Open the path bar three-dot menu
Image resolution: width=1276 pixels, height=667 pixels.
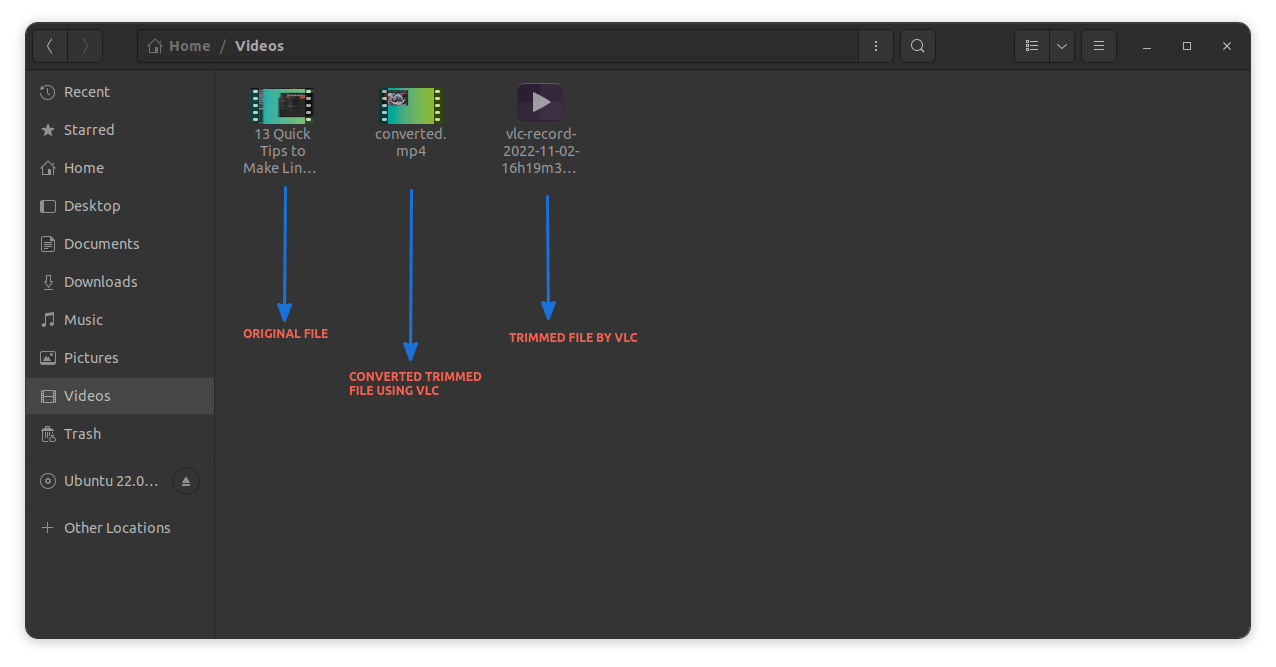876,46
